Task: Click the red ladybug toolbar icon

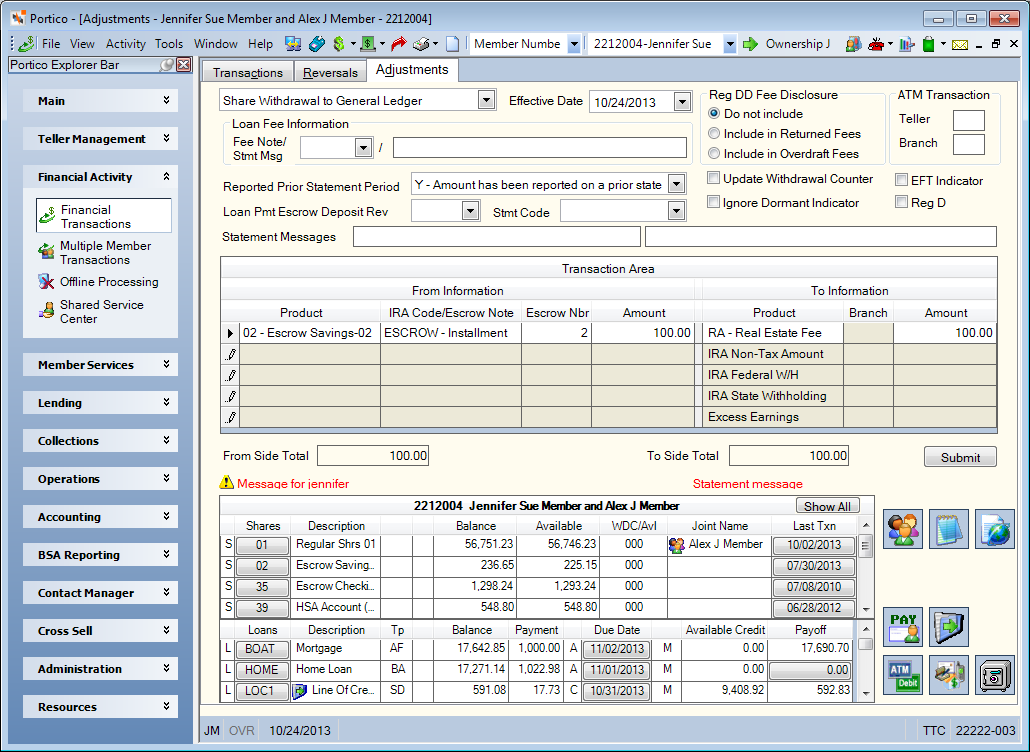Action: (876, 44)
